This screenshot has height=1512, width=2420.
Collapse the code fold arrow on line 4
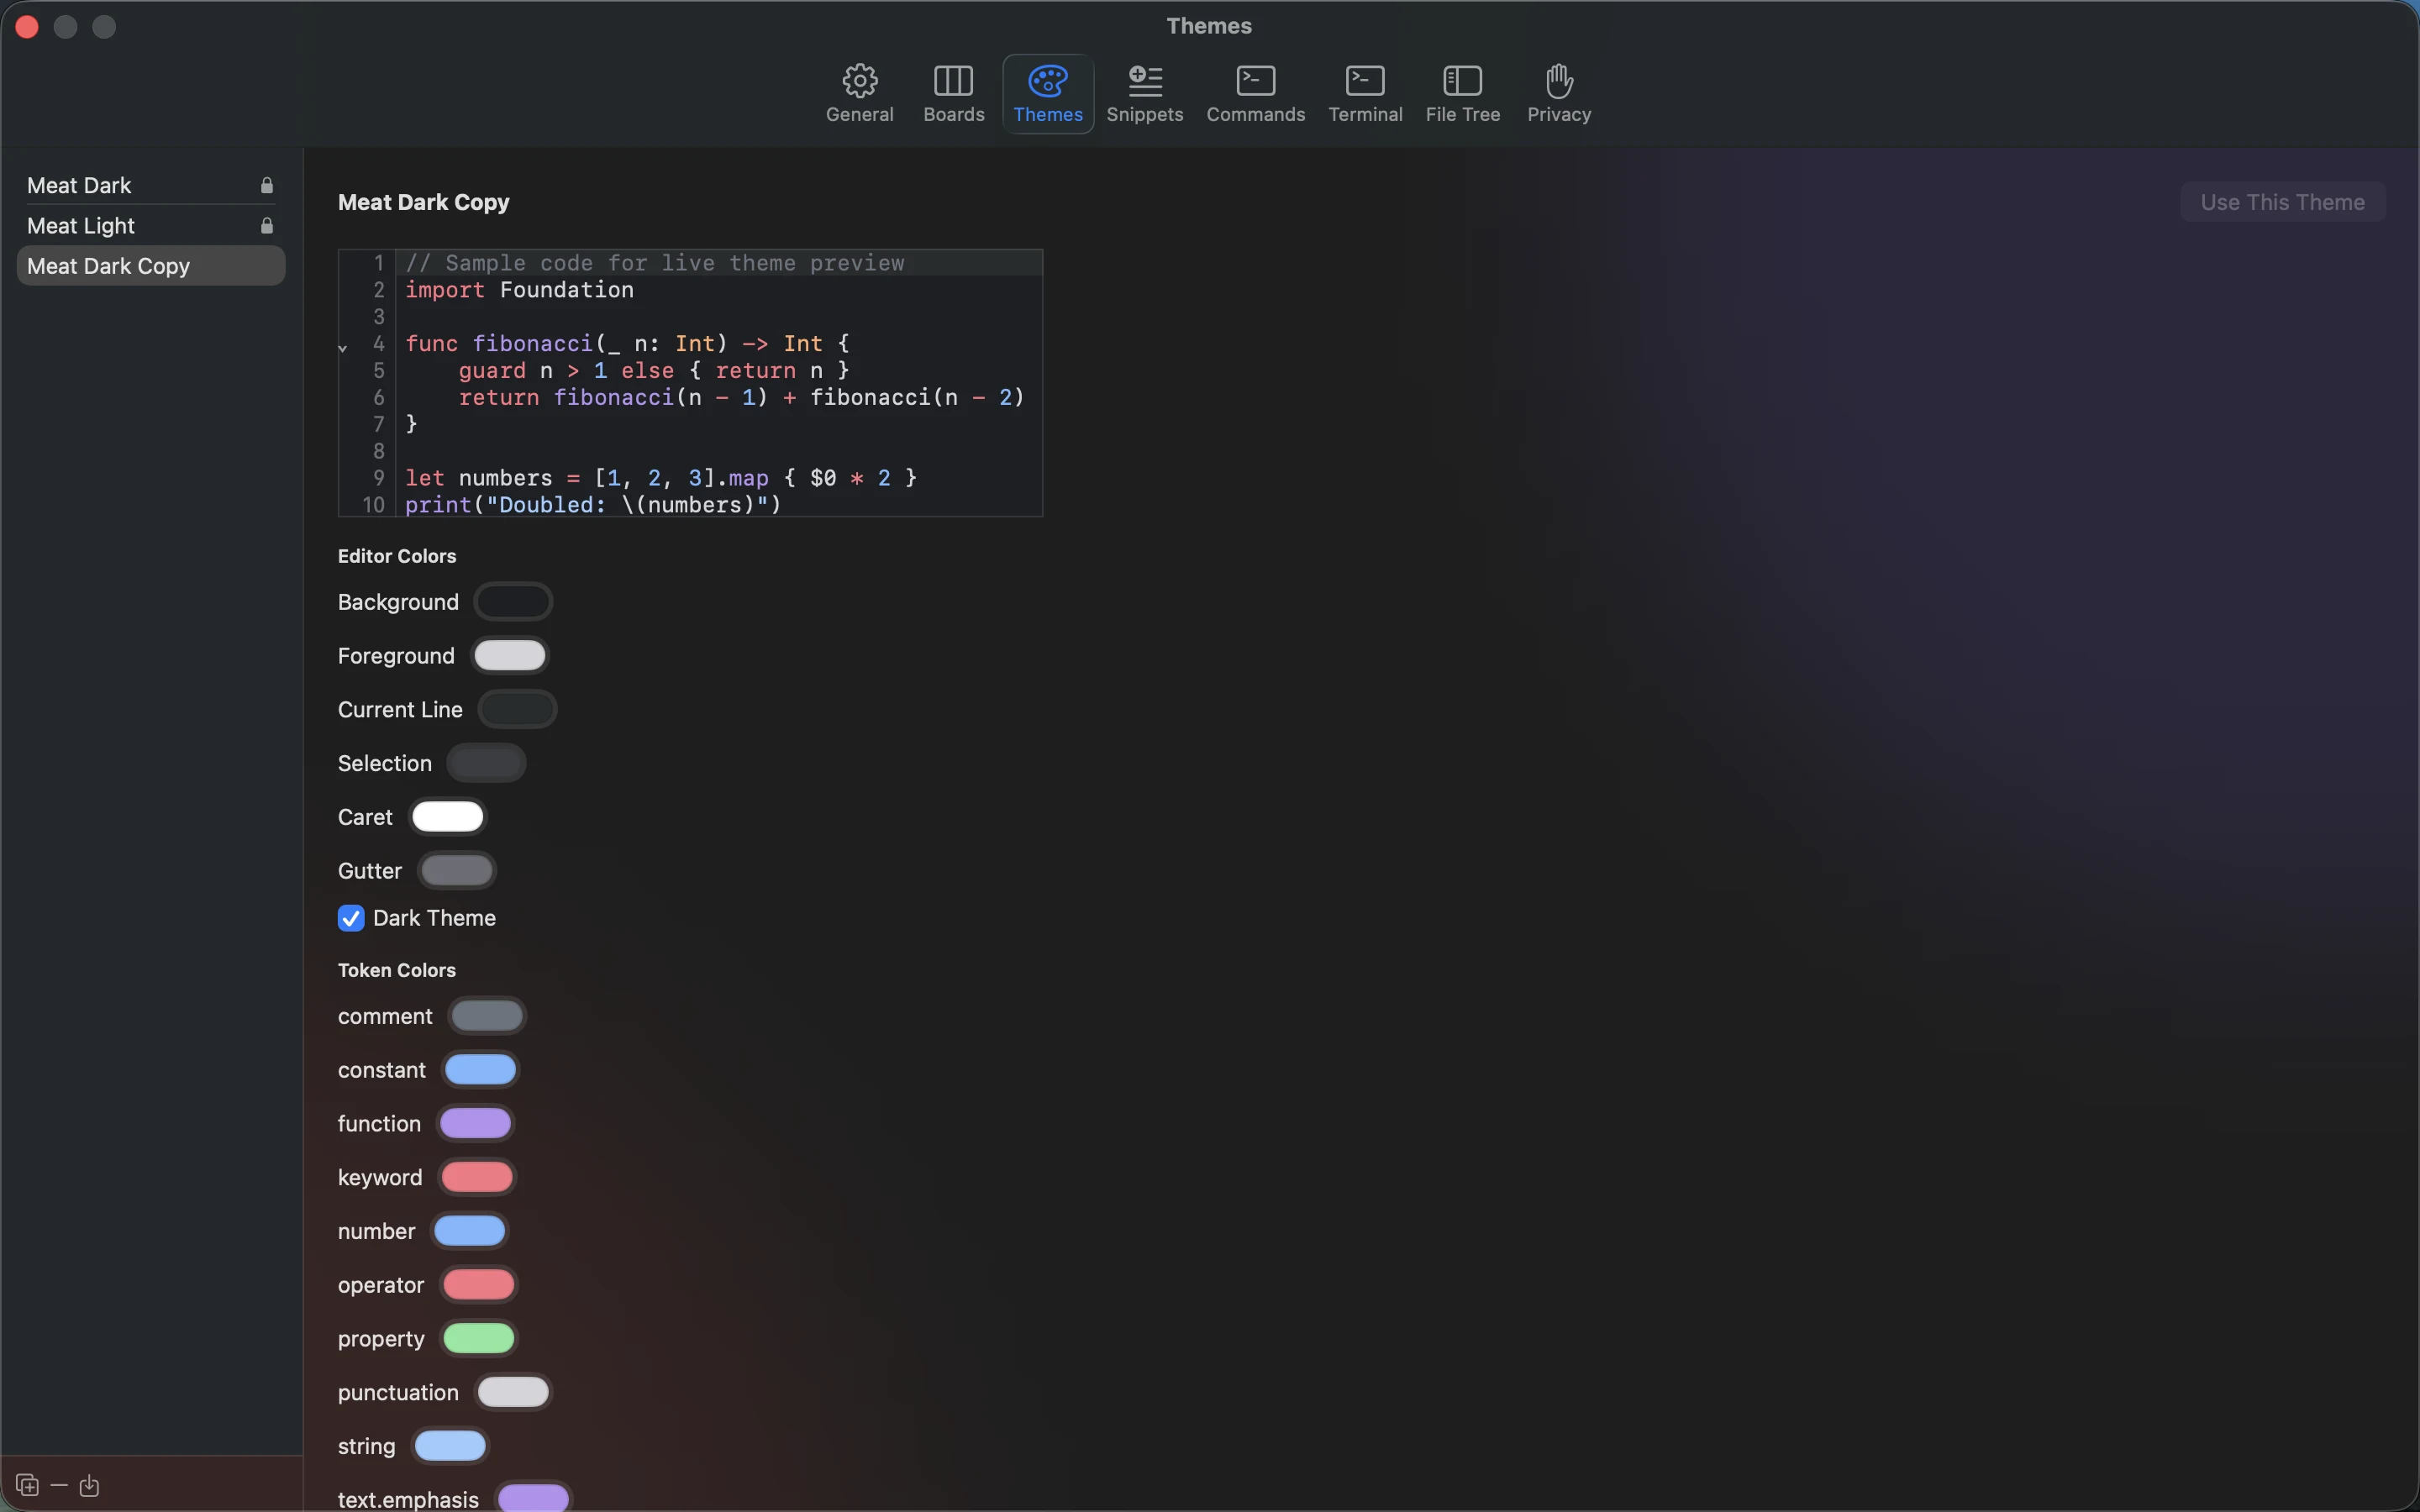[343, 348]
